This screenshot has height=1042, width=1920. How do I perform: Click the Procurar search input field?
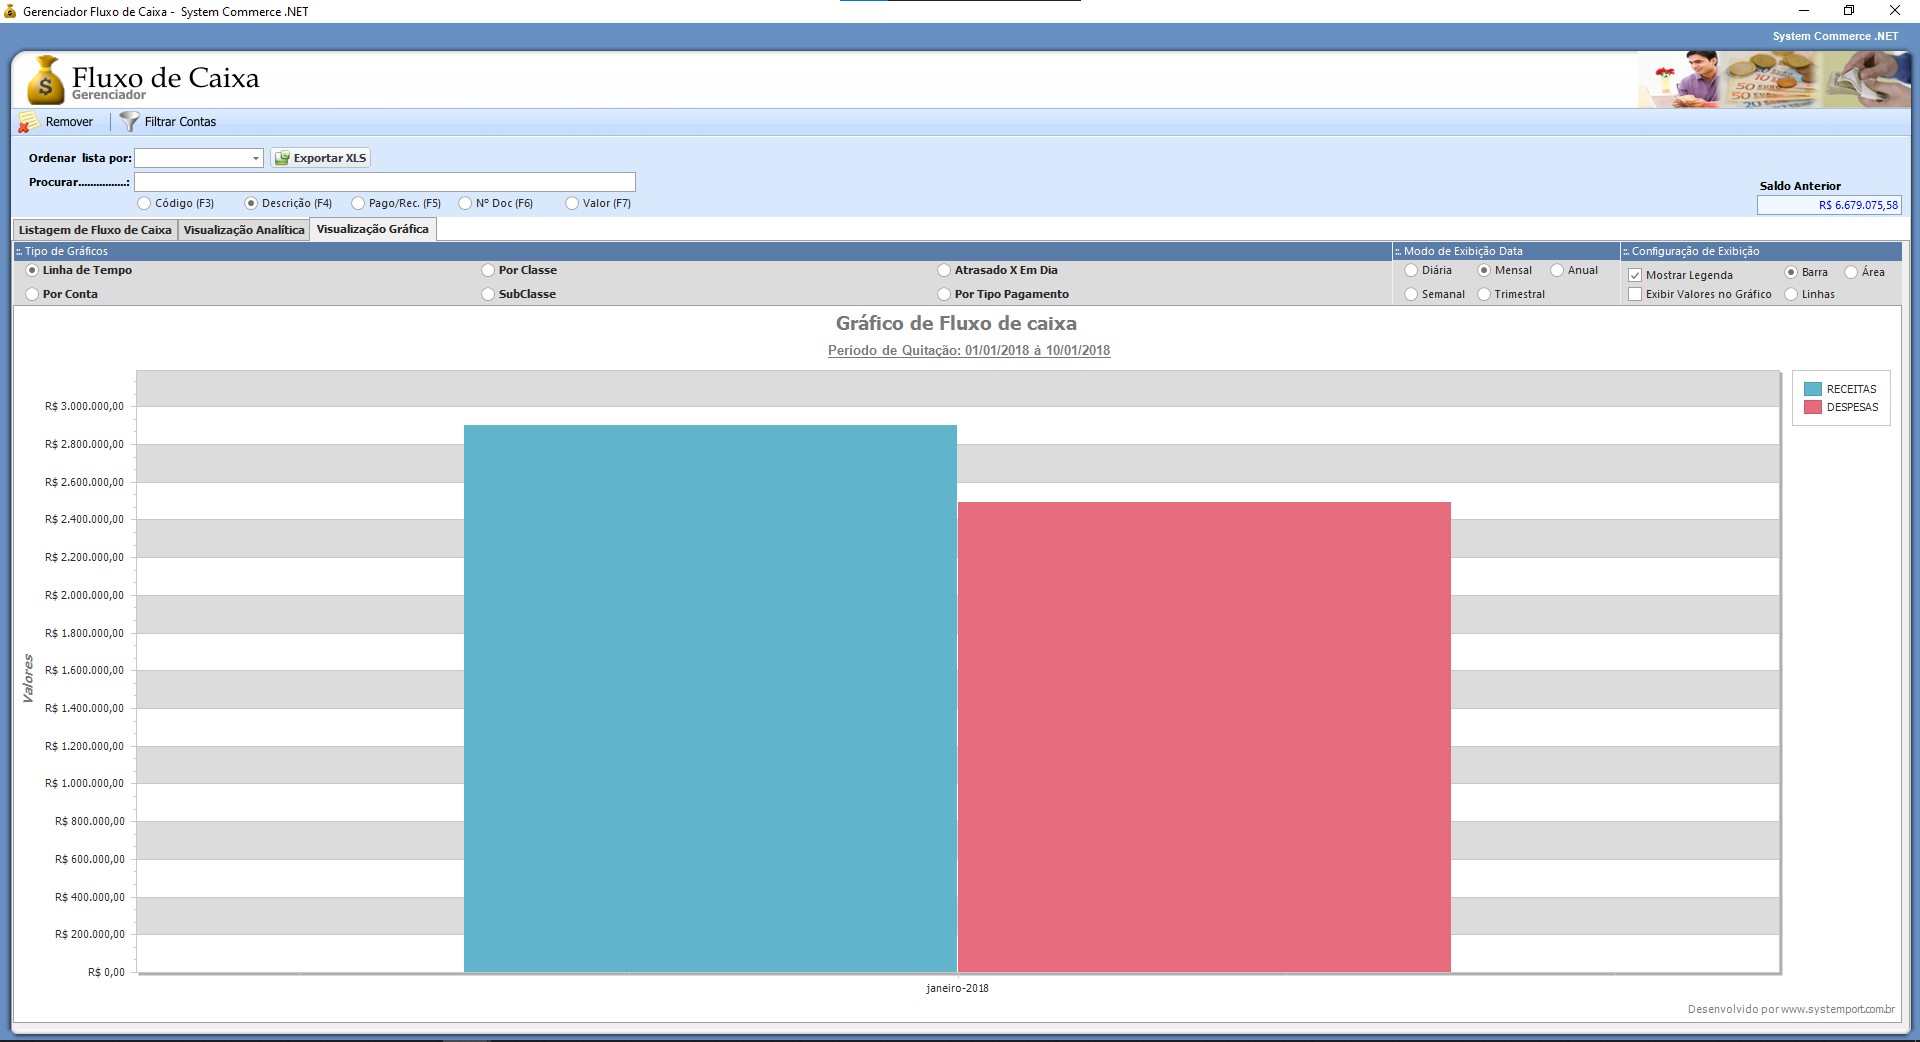click(385, 182)
